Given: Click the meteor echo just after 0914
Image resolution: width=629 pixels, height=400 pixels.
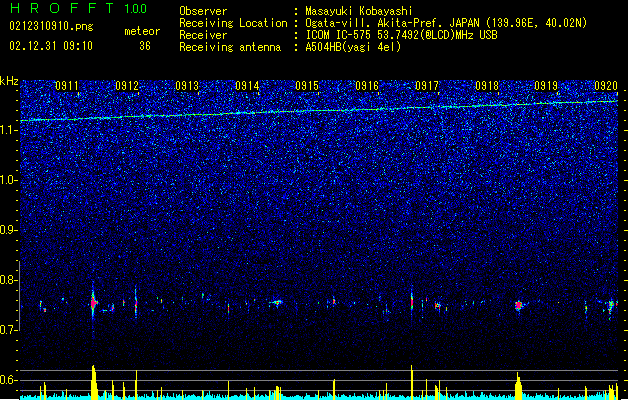Looking at the screenshot, I should [x=276, y=303].
